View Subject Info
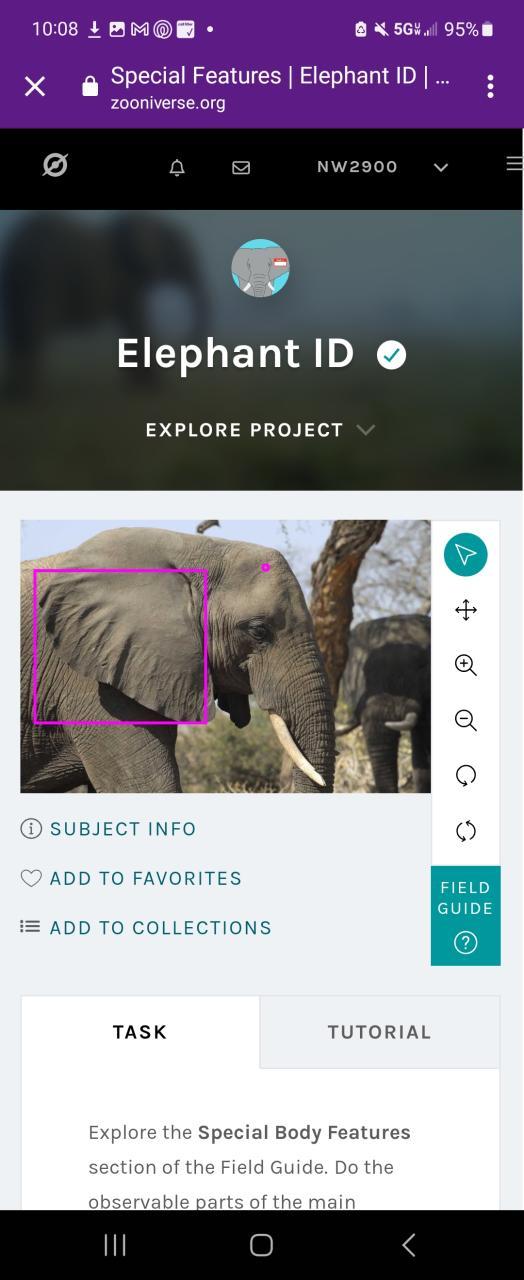This screenshot has height=1280, width=524. (x=108, y=829)
